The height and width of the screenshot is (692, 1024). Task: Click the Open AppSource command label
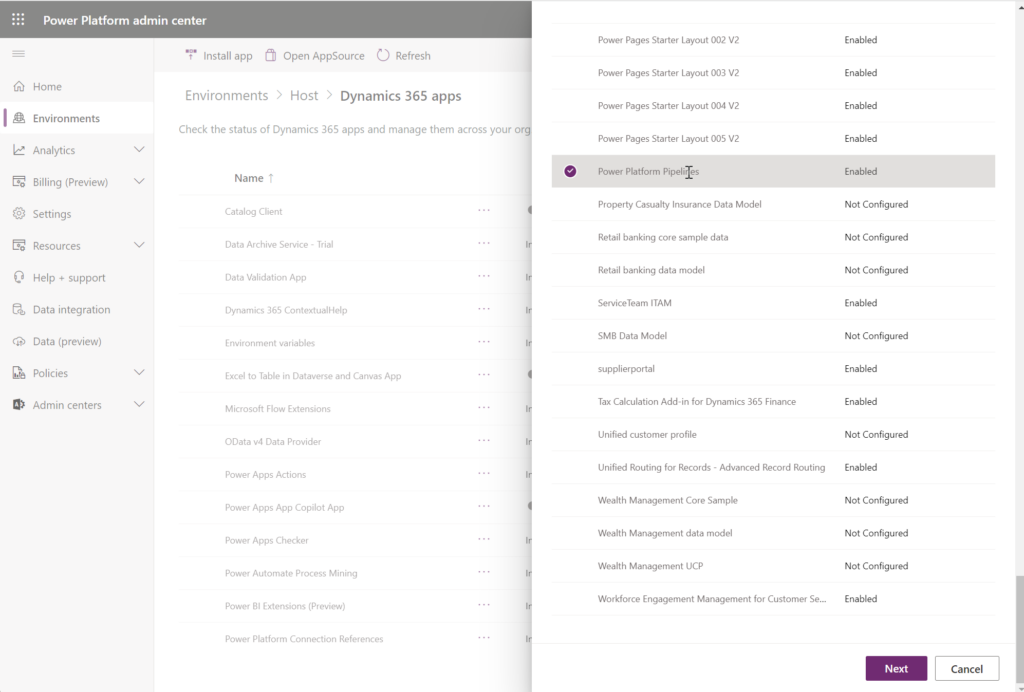click(323, 56)
